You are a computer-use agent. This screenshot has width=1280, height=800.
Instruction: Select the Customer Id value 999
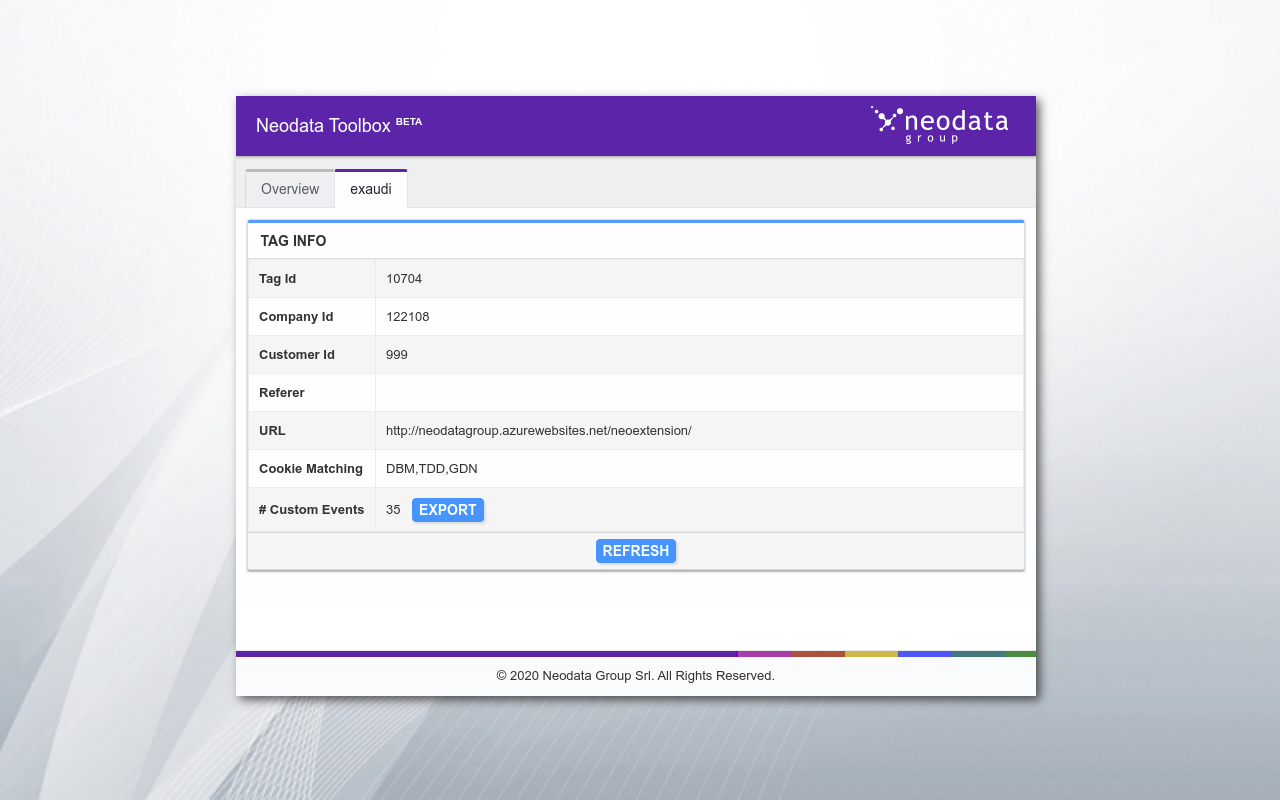[x=396, y=354]
